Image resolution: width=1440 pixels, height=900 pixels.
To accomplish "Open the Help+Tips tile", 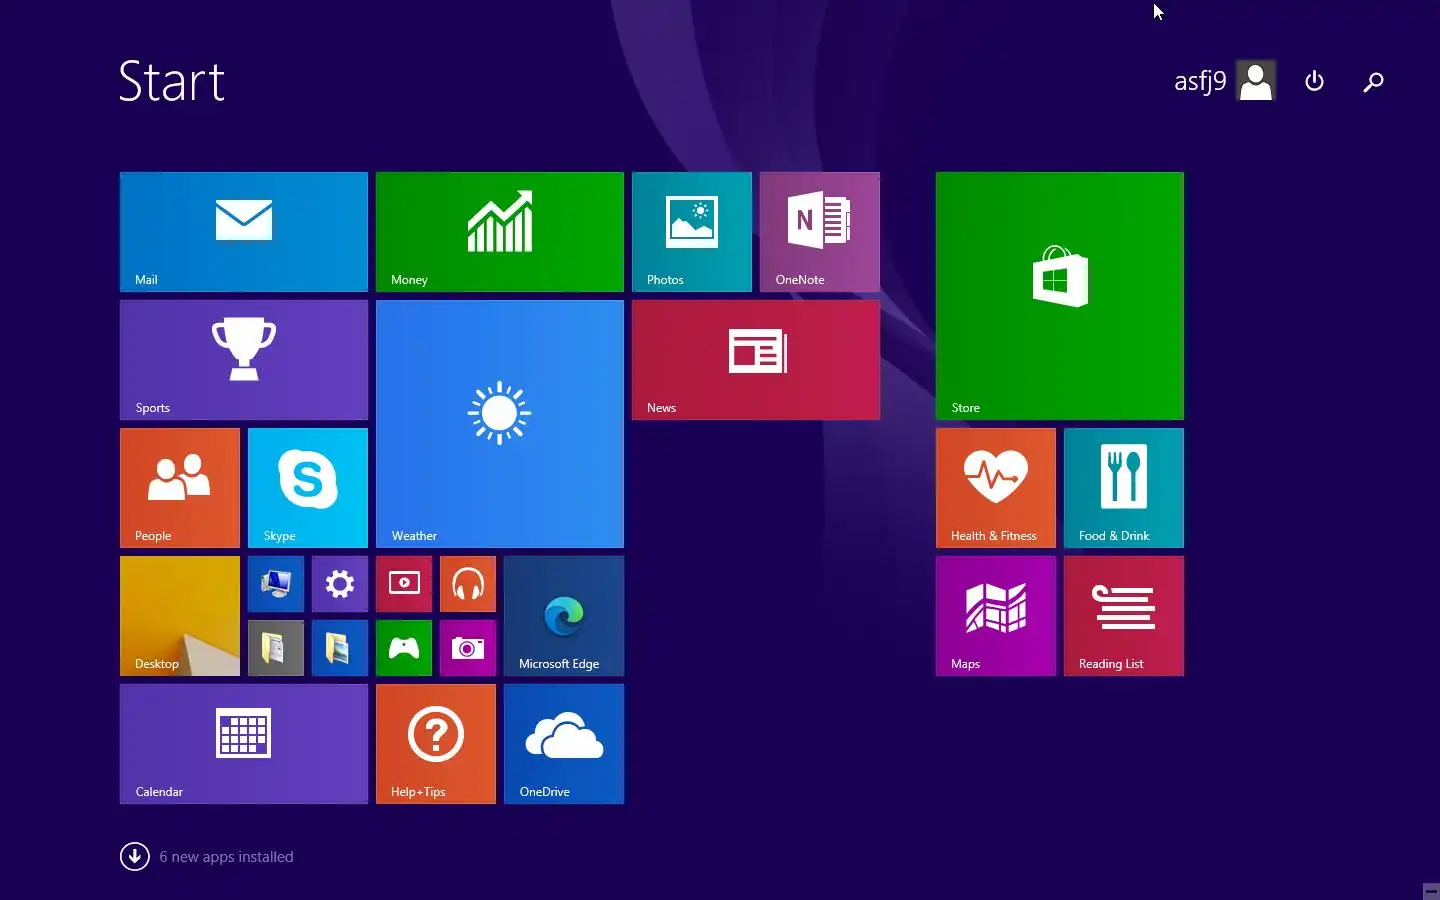I will 436,744.
